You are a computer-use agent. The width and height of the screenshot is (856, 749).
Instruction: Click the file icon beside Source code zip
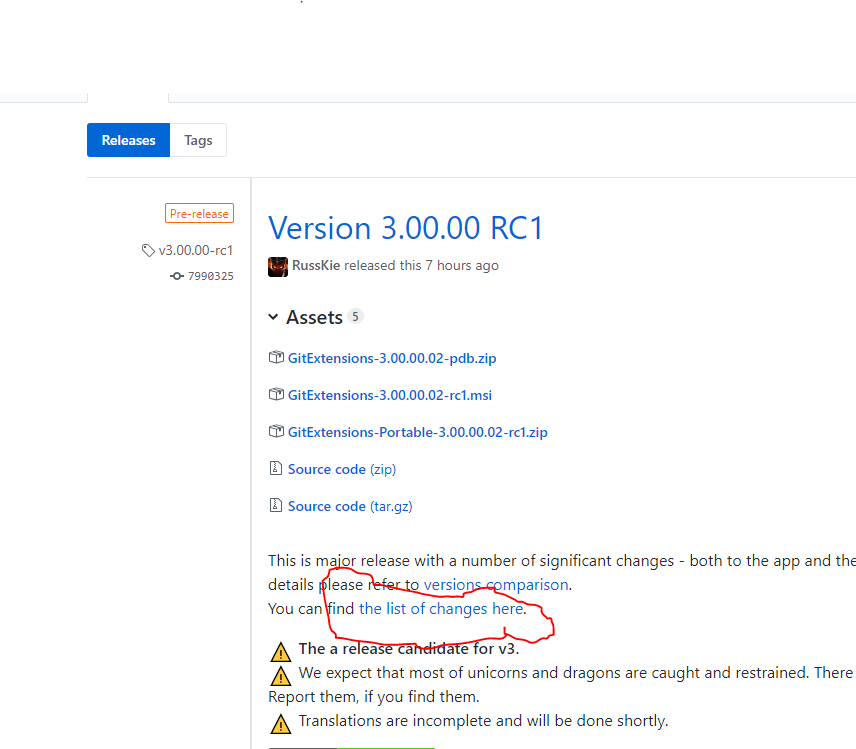pos(276,467)
